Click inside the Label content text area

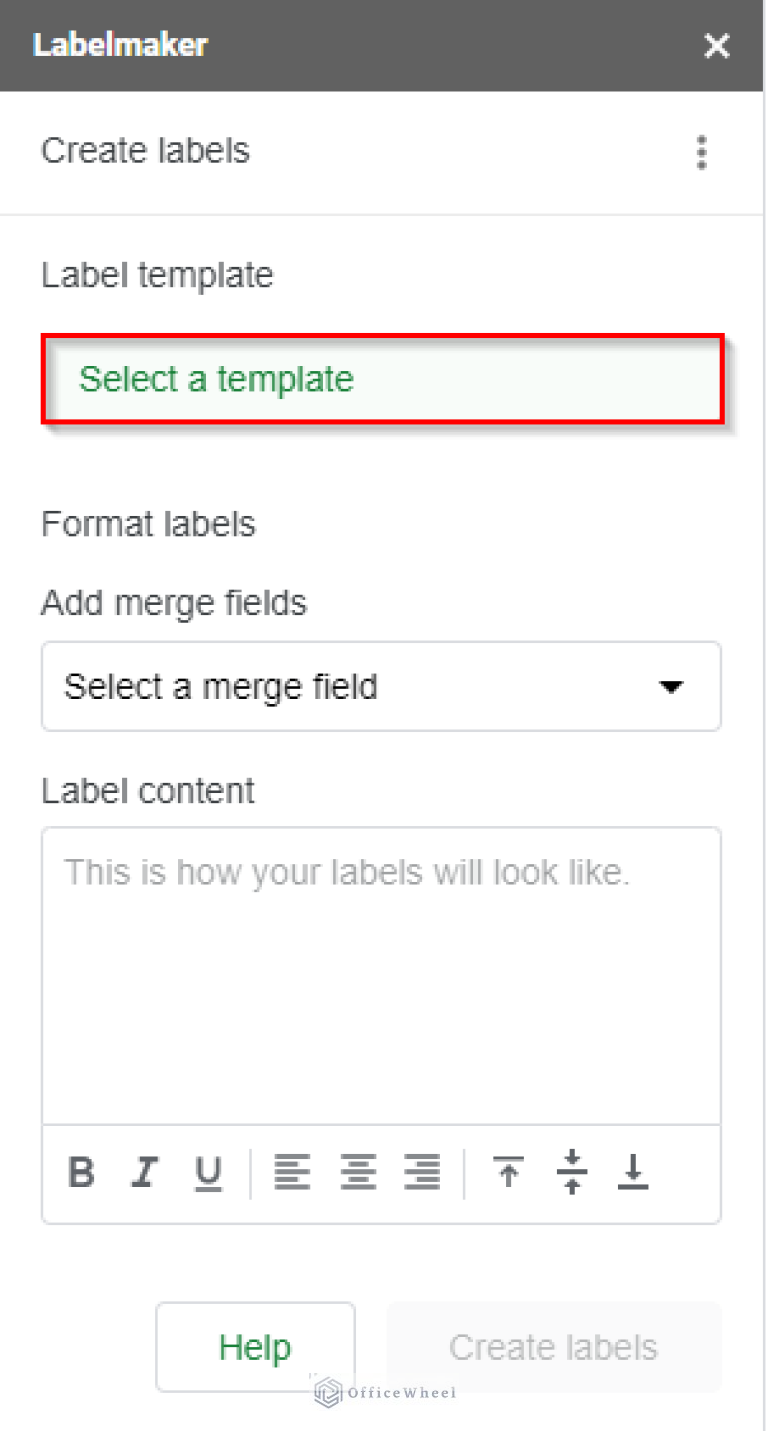coord(380,975)
